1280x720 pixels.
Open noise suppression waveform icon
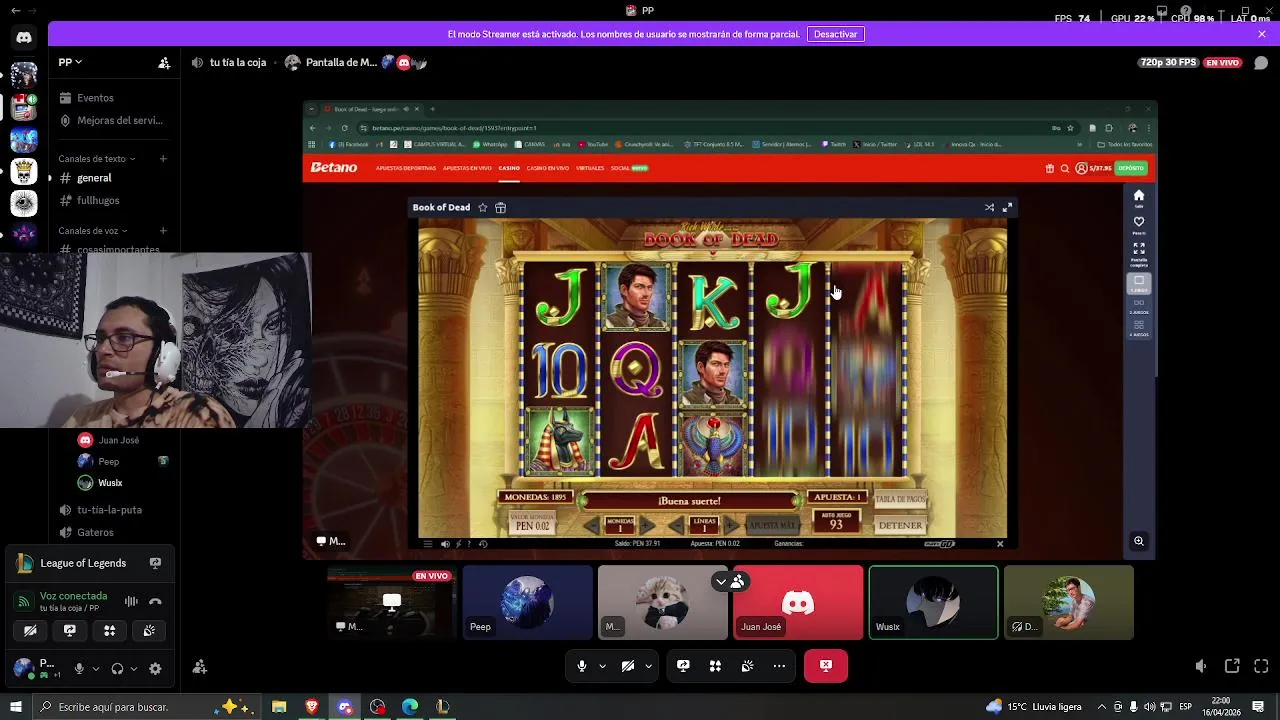(x=131, y=601)
